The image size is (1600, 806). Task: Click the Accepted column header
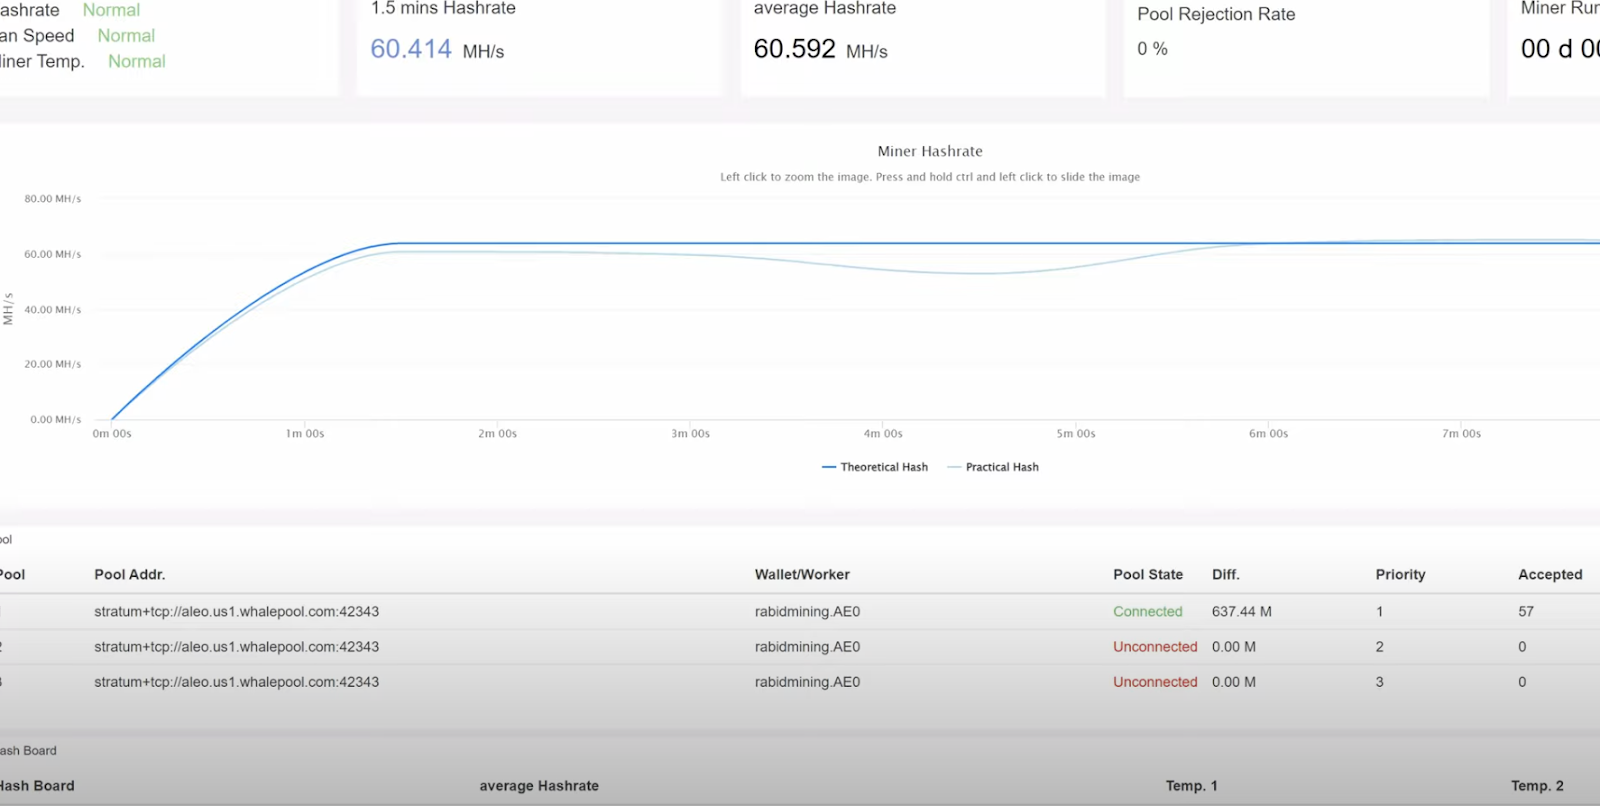(x=1550, y=575)
